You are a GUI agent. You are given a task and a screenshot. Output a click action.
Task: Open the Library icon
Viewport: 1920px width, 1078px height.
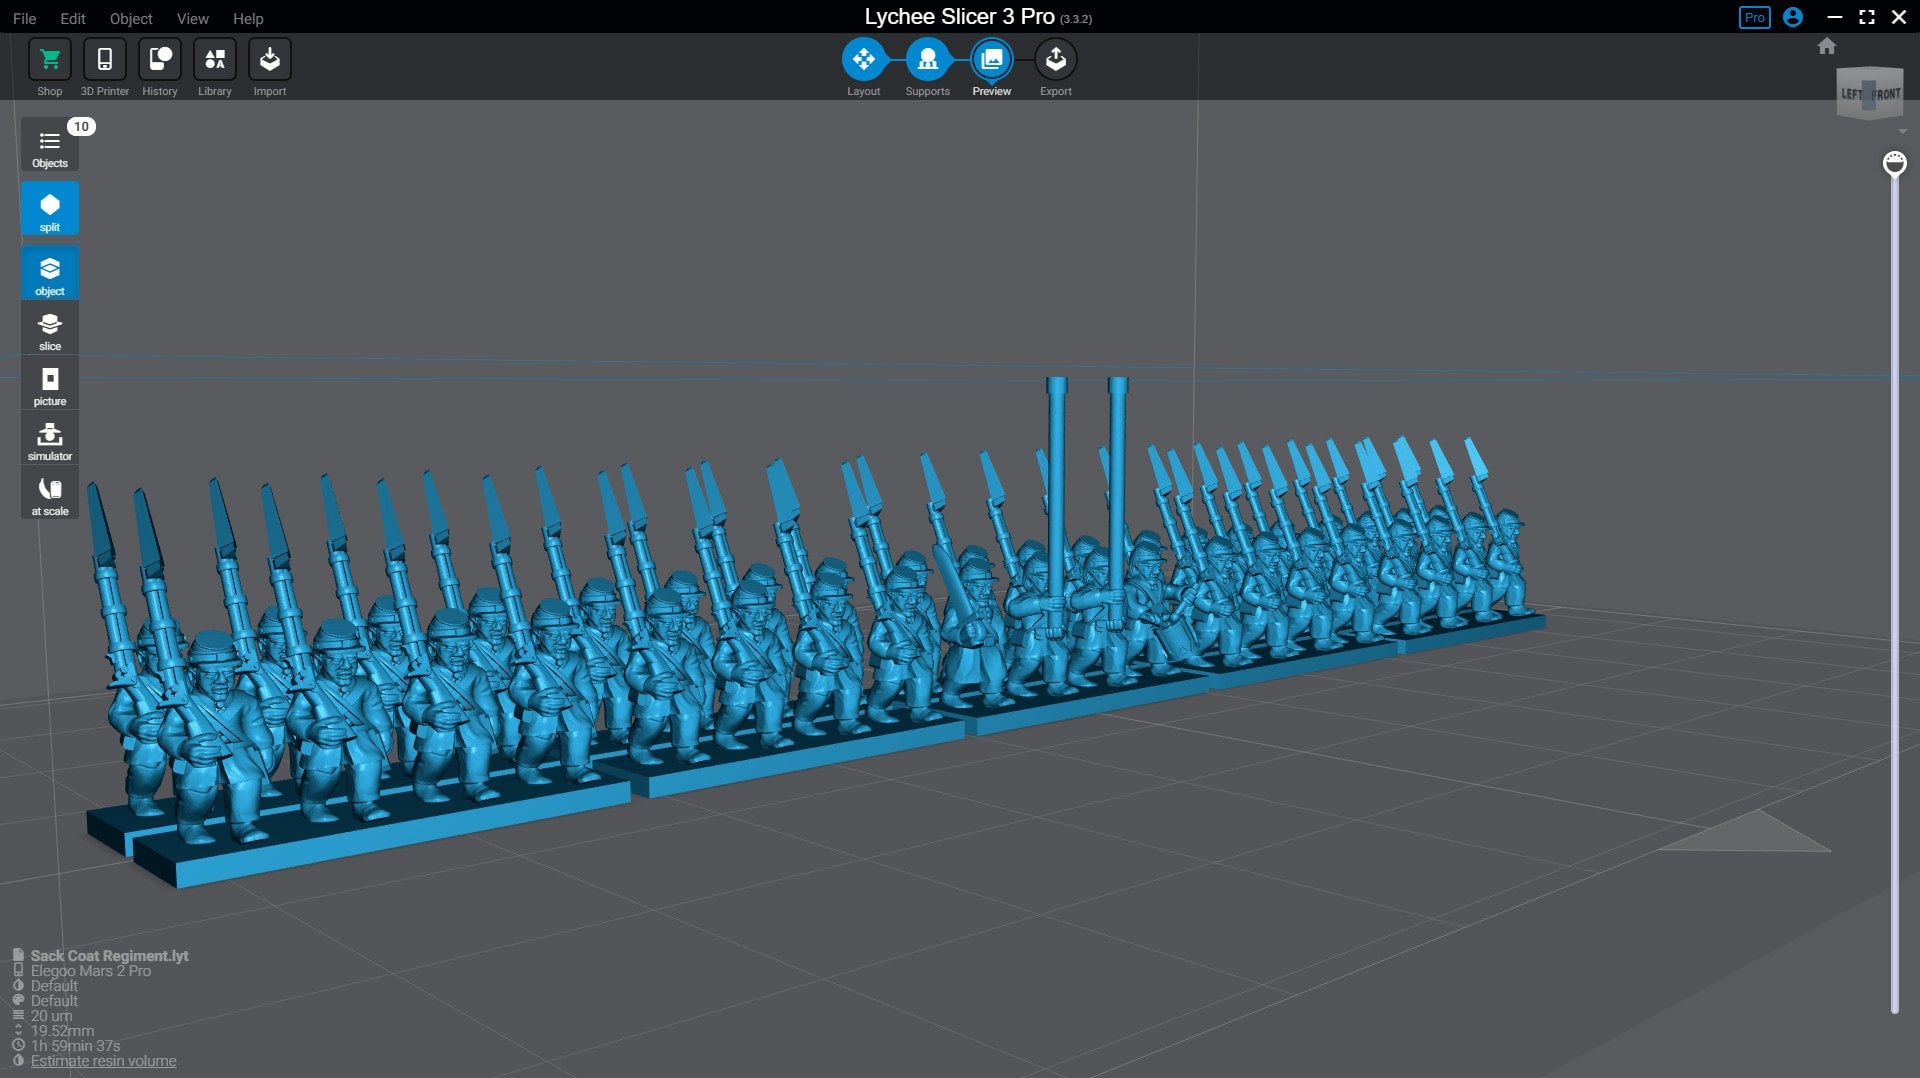(x=214, y=60)
